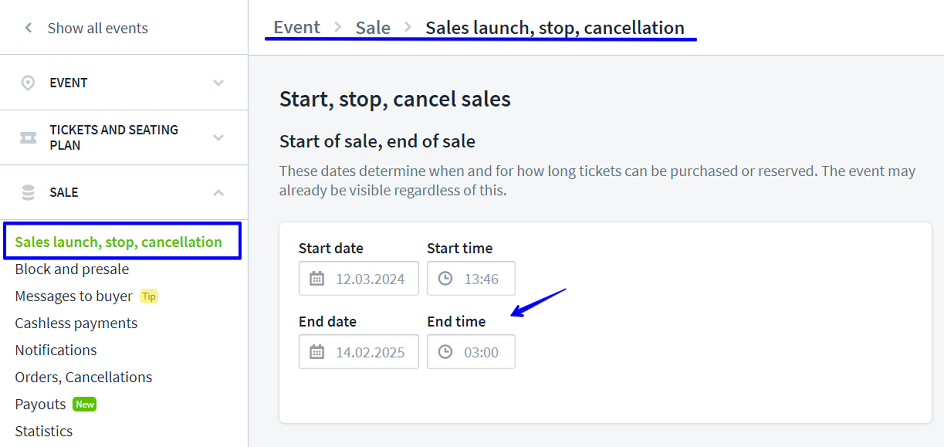Viewport: 944px width, 447px height.
Task: Click the ticket icon in the sidebar
Action: point(28,138)
